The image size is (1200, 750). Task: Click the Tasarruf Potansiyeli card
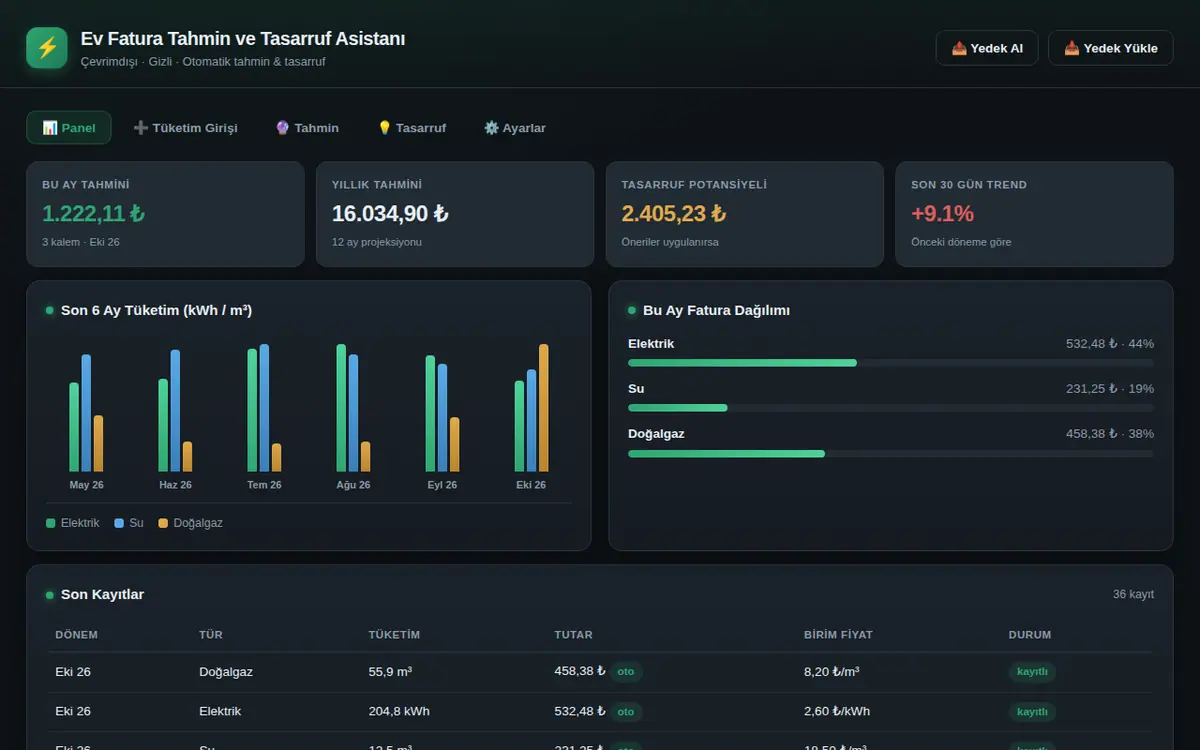point(745,214)
